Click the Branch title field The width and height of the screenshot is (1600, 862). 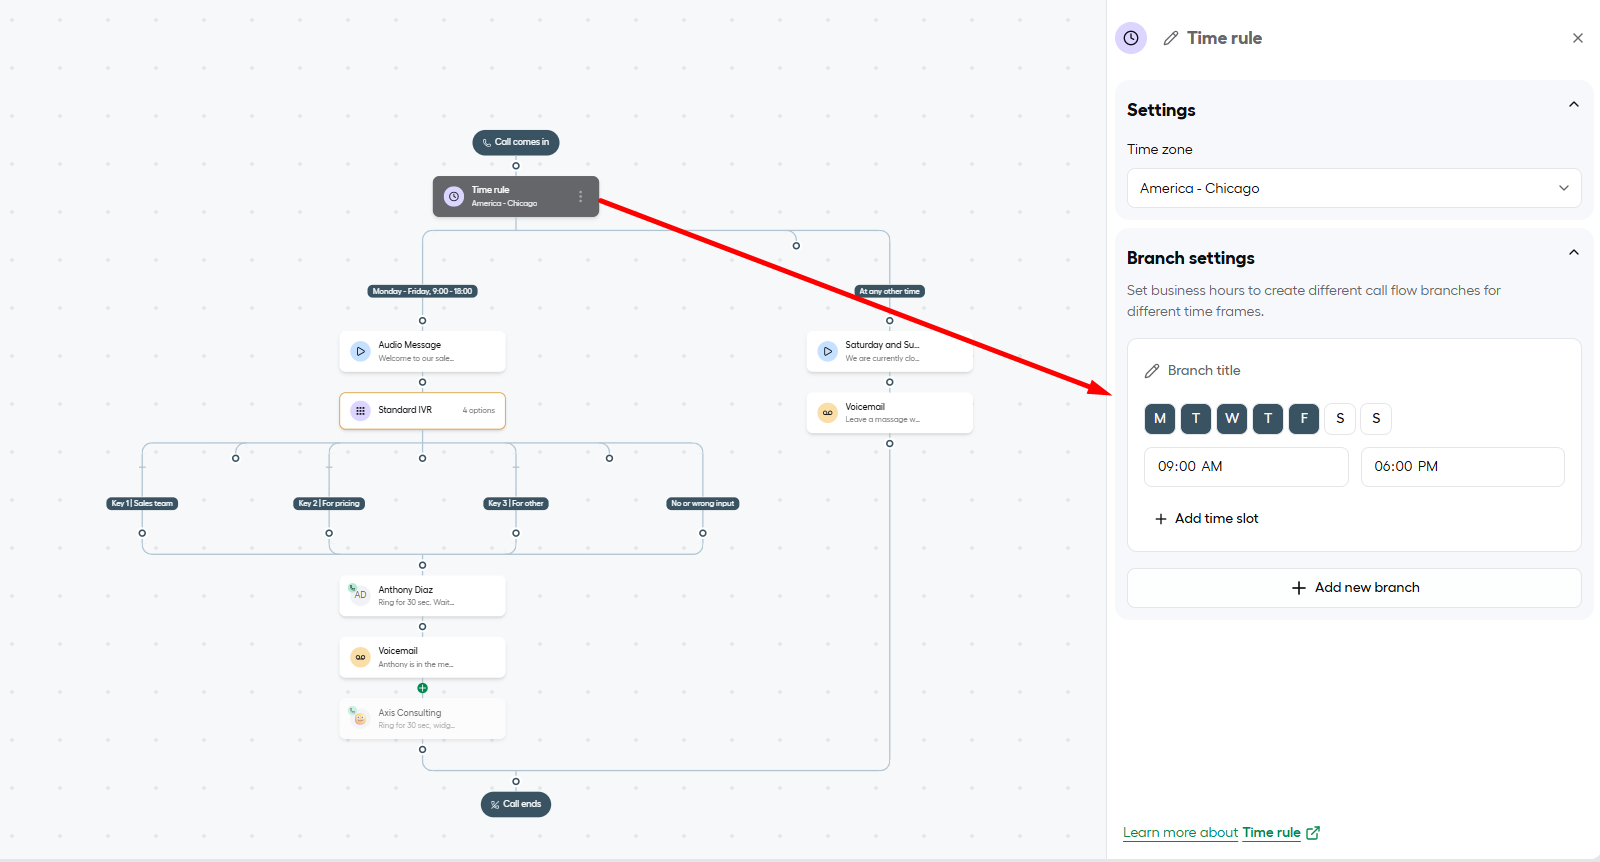pos(1204,371)
